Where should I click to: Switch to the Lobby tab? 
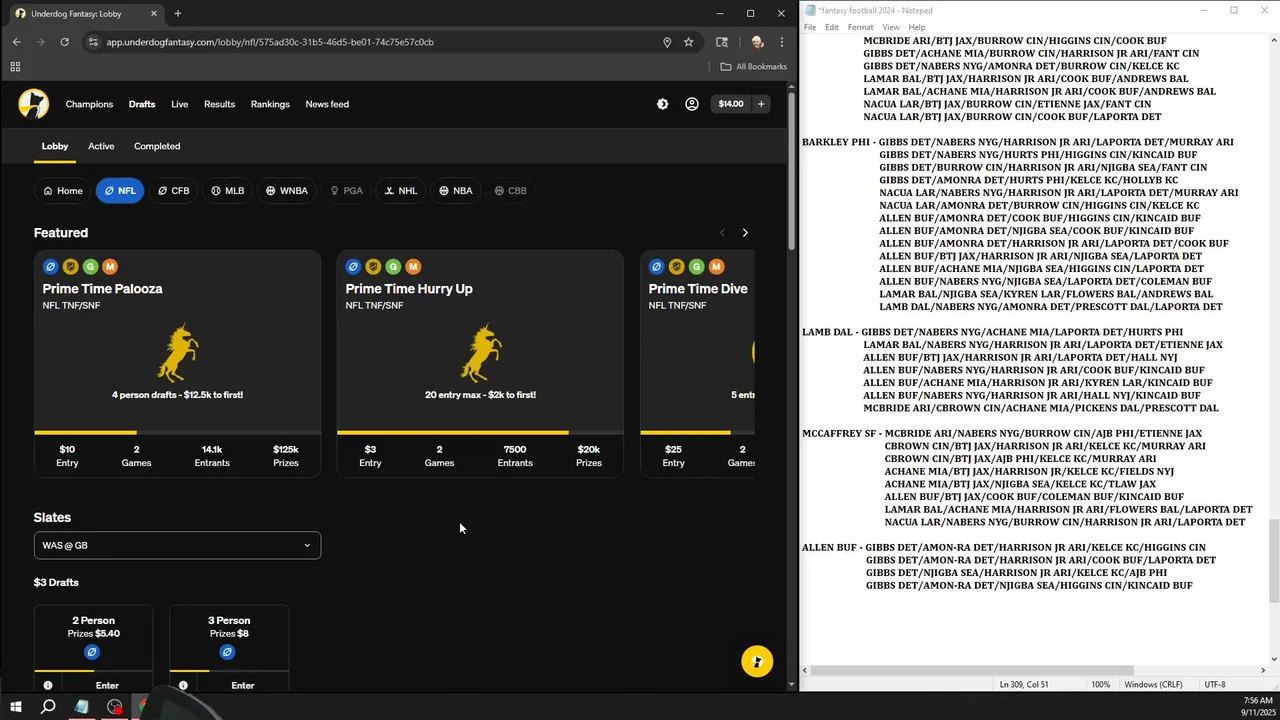pos(55,146)
